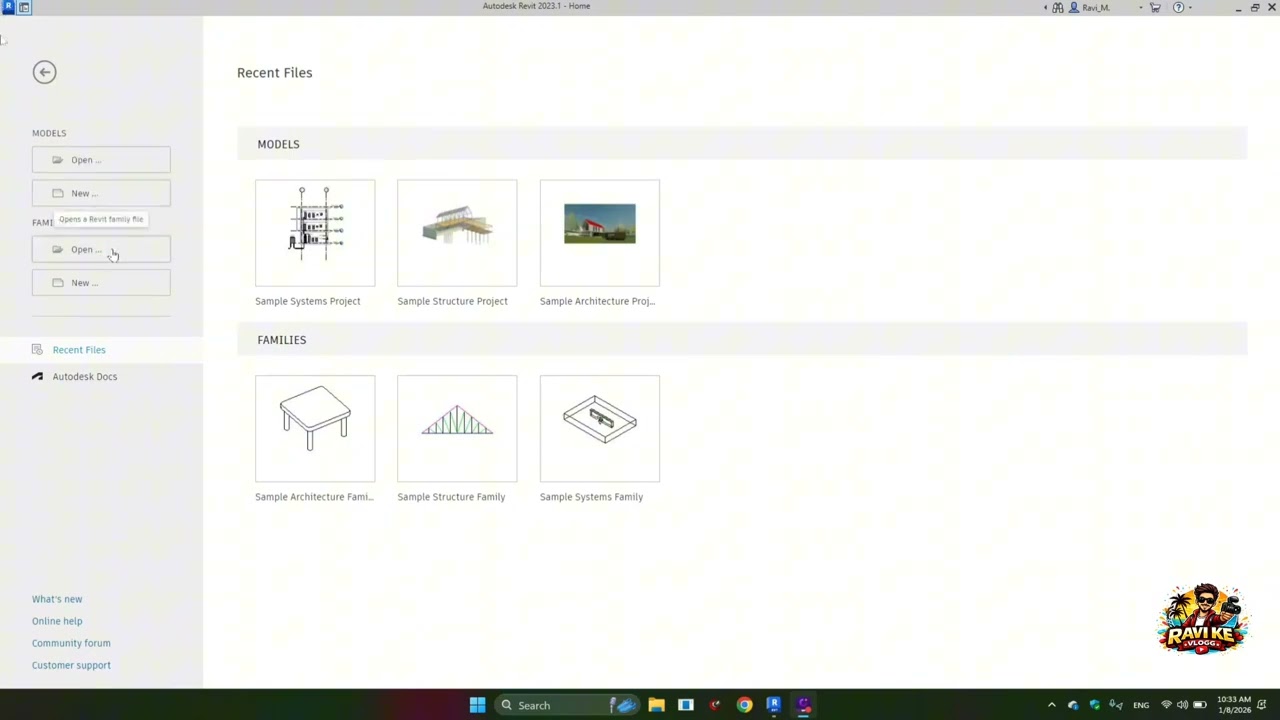Show hidden icons in system tray
This screenshot has height=720, width=1280.
click(1051, 705)
